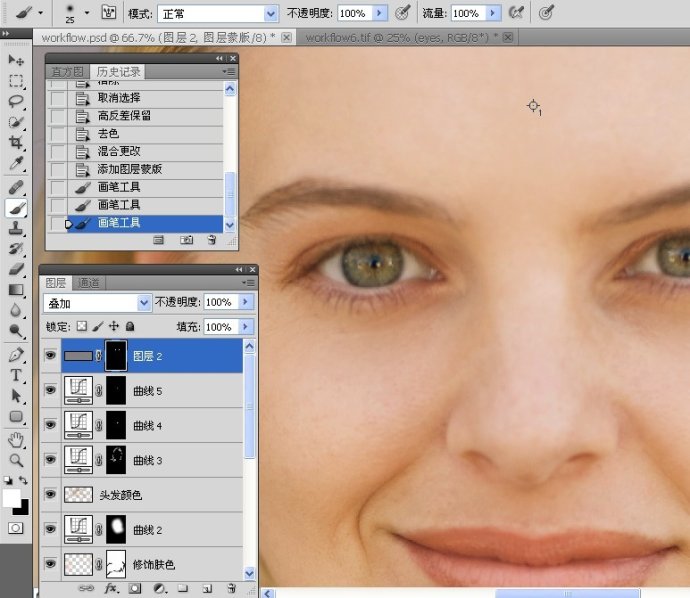Select the Brush tool in toolbox
Screen dimensions: 690x598
coord(16,208)
